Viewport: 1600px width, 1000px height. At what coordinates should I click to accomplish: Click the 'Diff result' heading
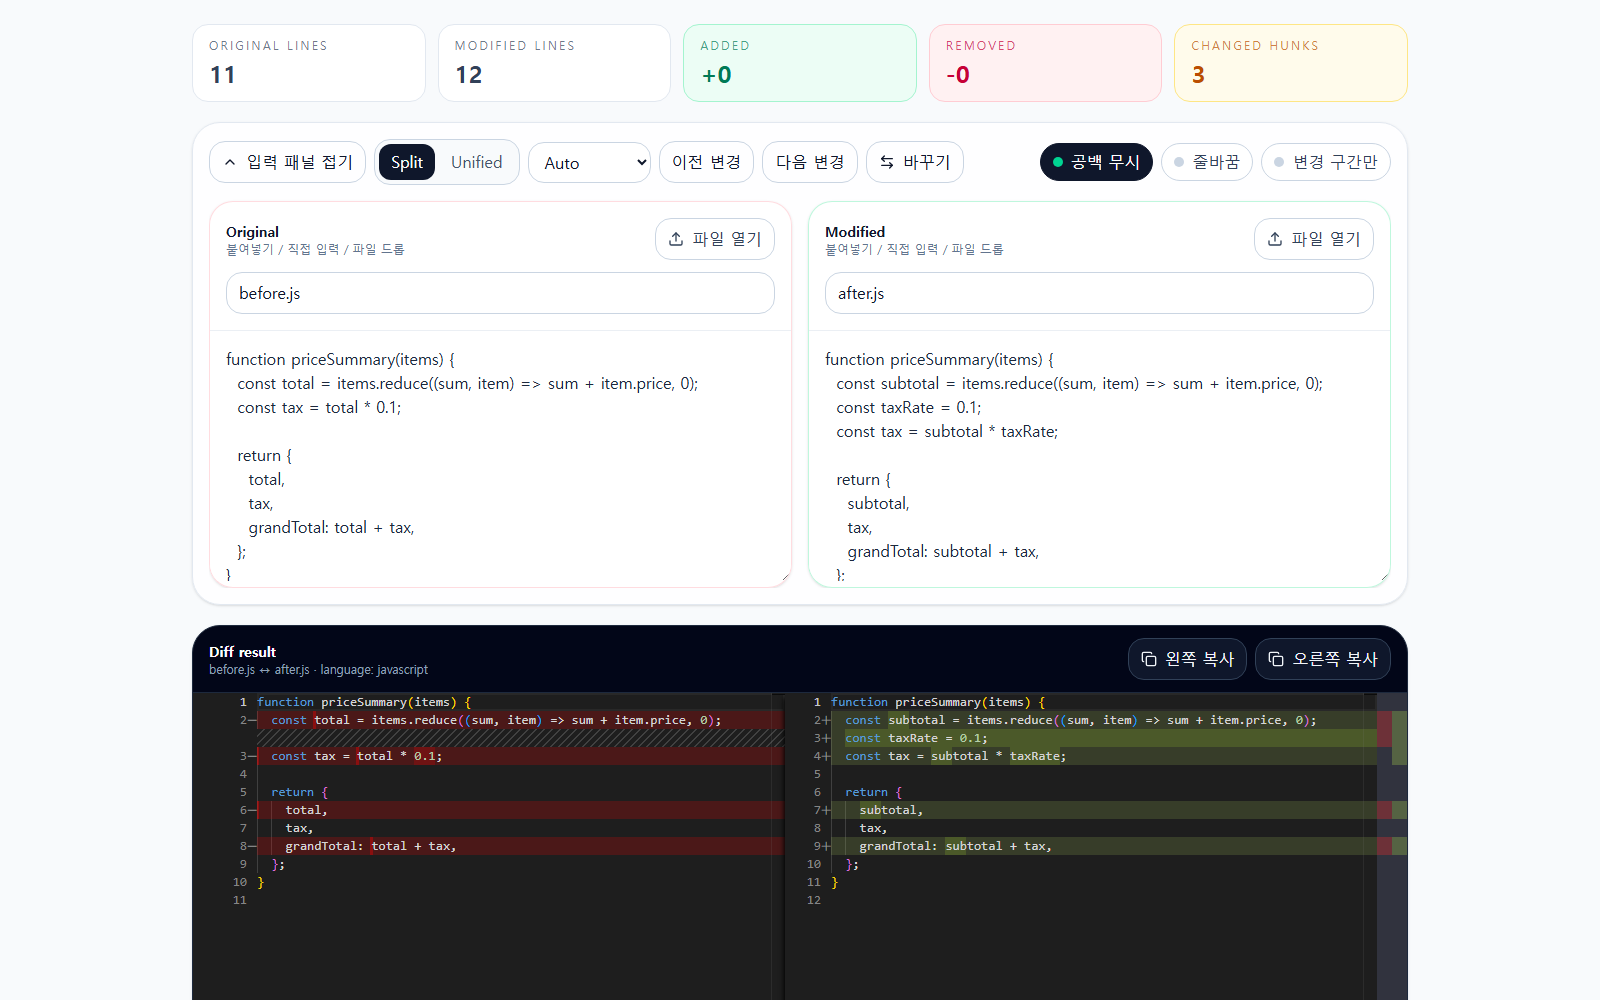click(242, 652)
